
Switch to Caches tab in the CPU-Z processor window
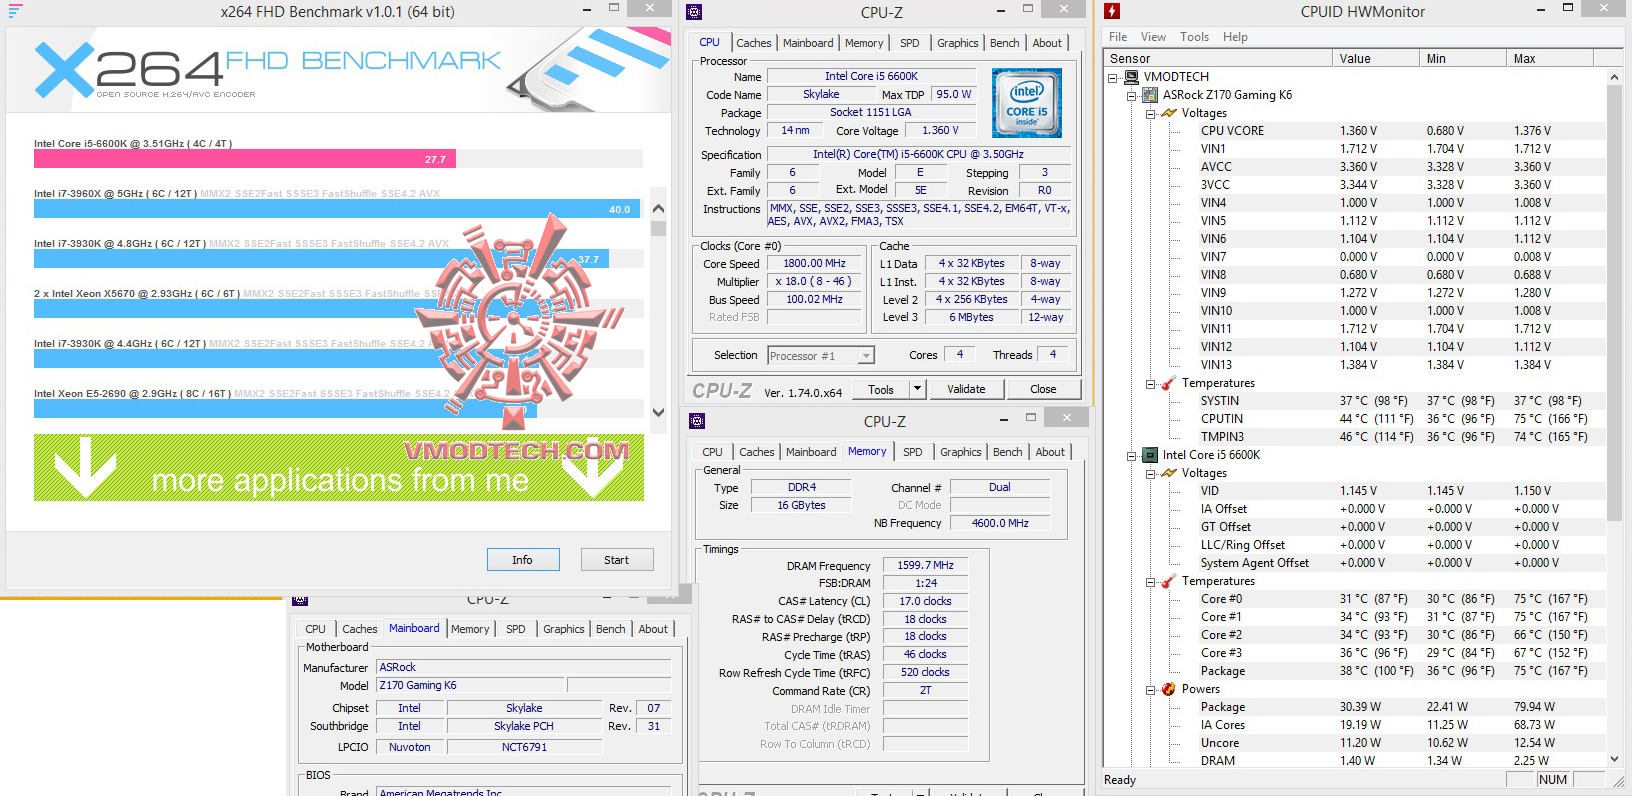[753, 43]
